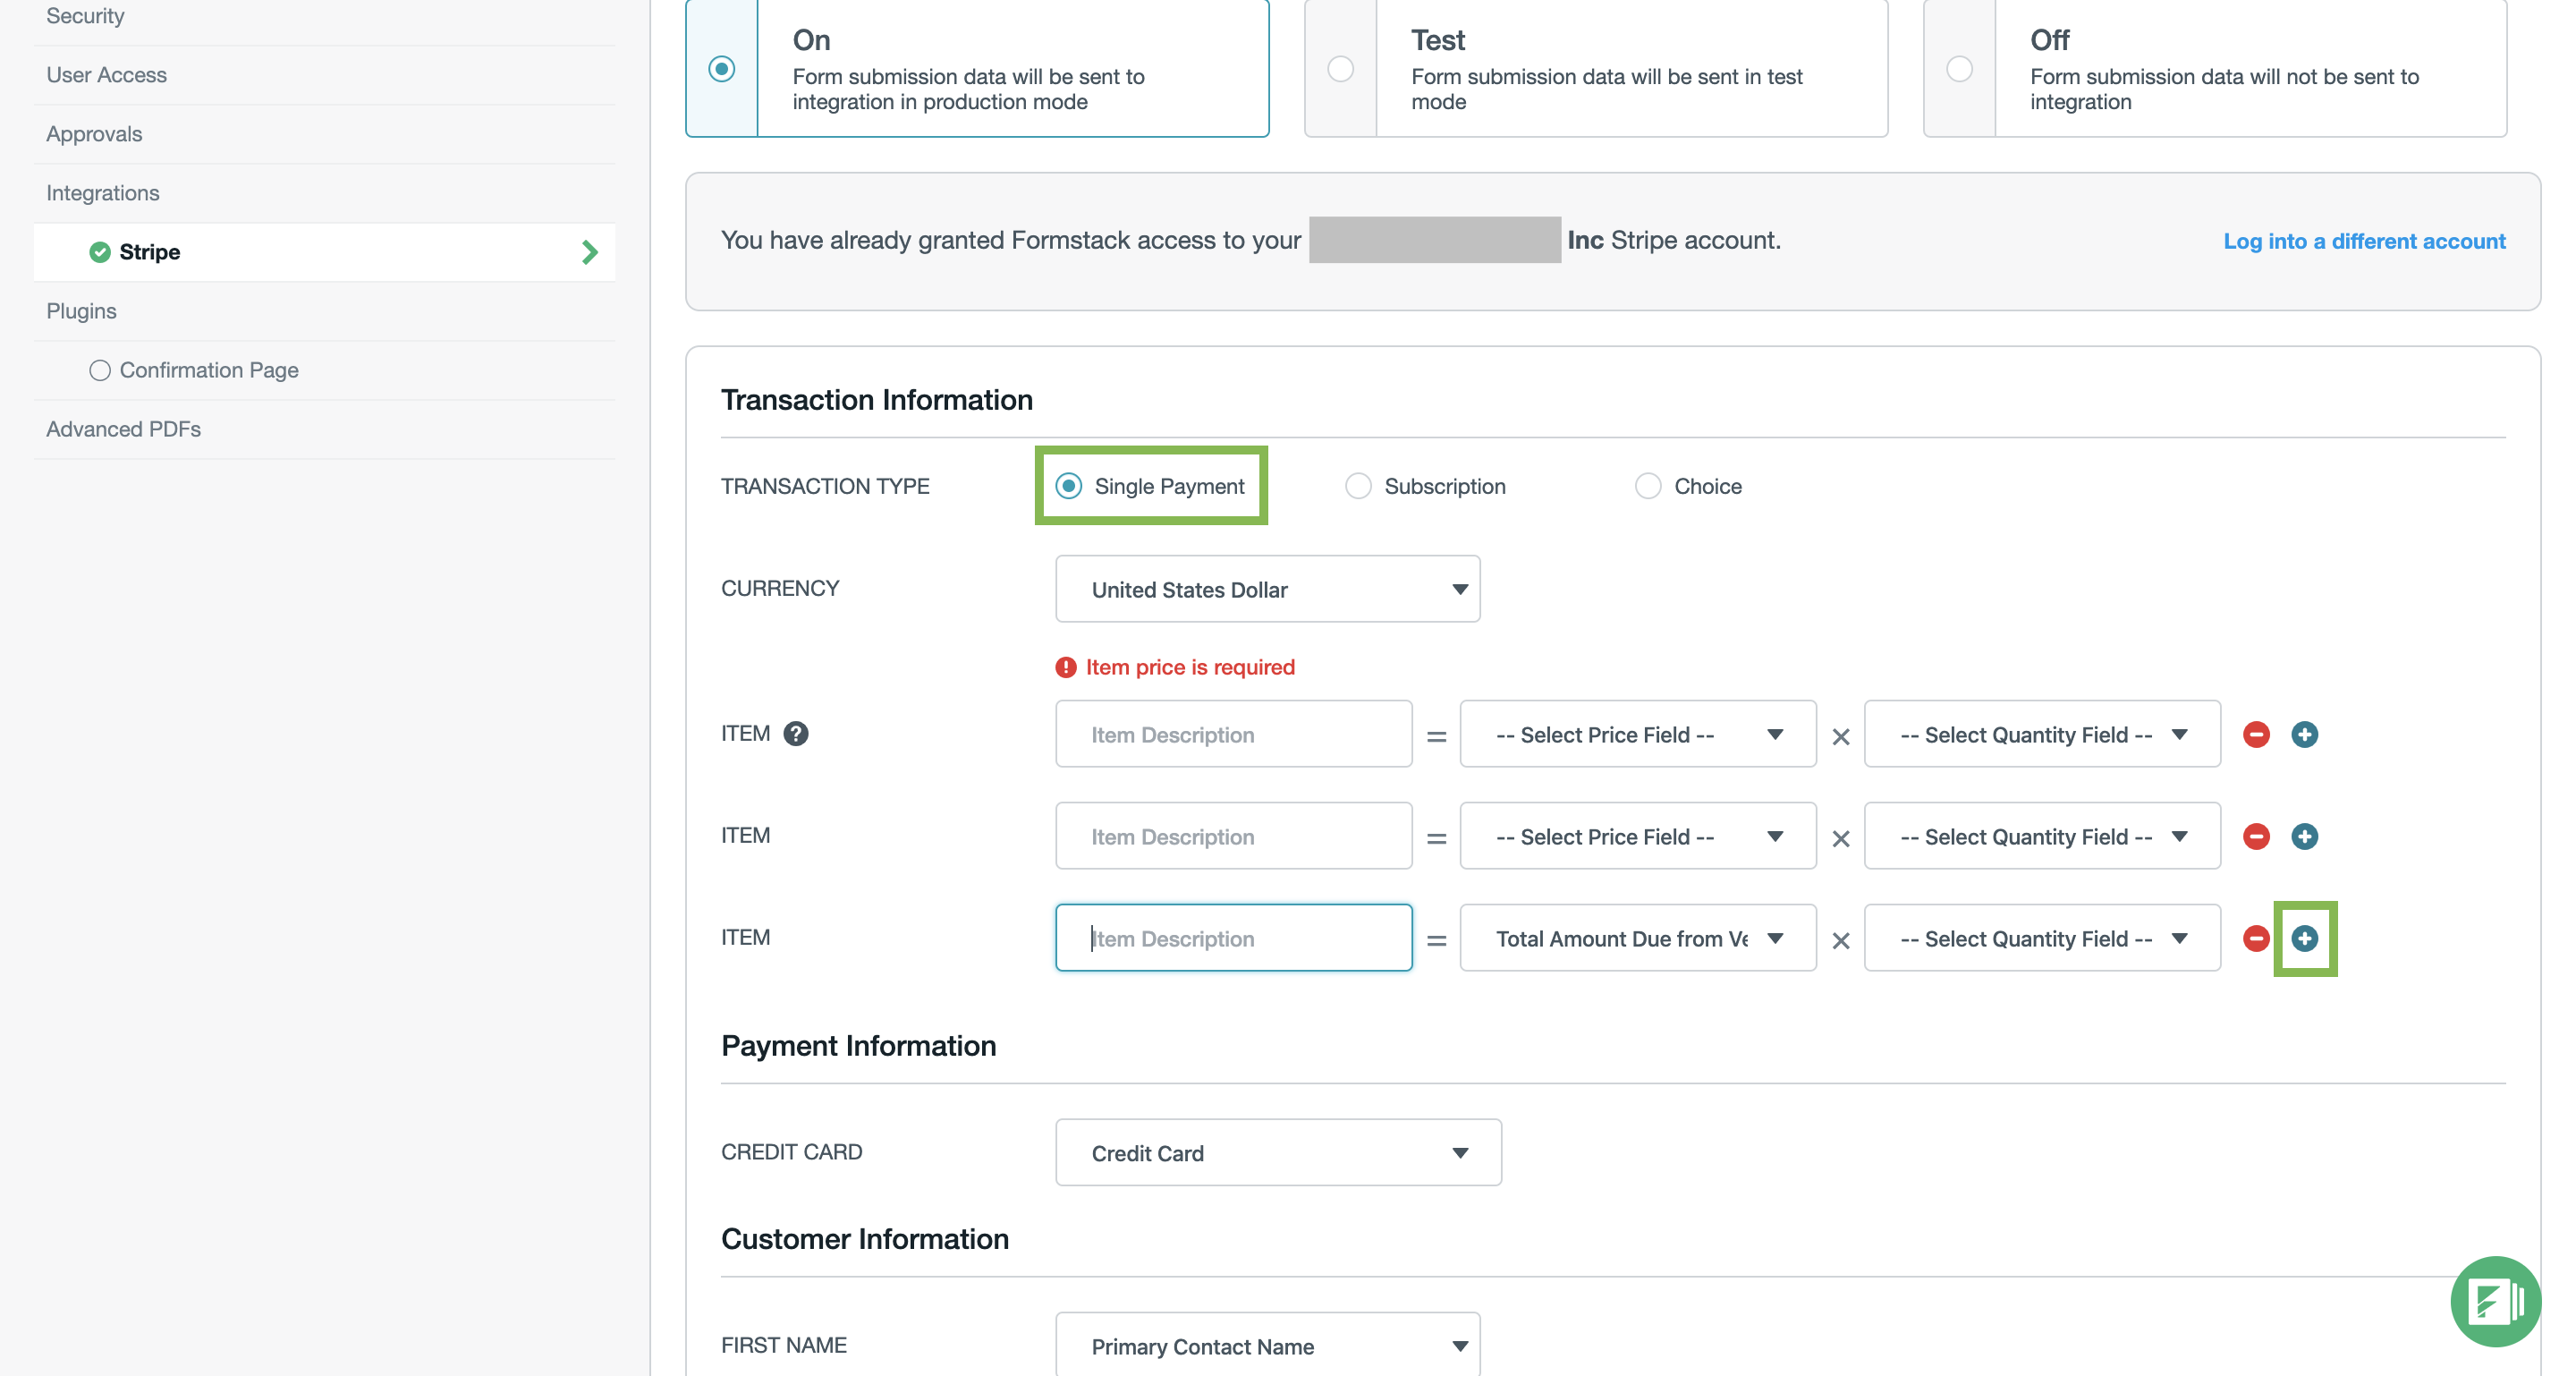
Task: Open third item's Select Quantity Field dropdown
Action: pyautogui.click(x=2041, y=938)
